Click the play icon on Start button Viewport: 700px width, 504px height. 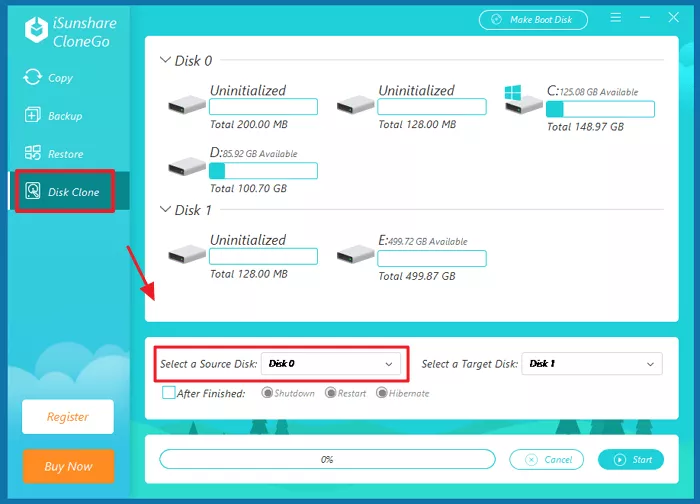620,459
